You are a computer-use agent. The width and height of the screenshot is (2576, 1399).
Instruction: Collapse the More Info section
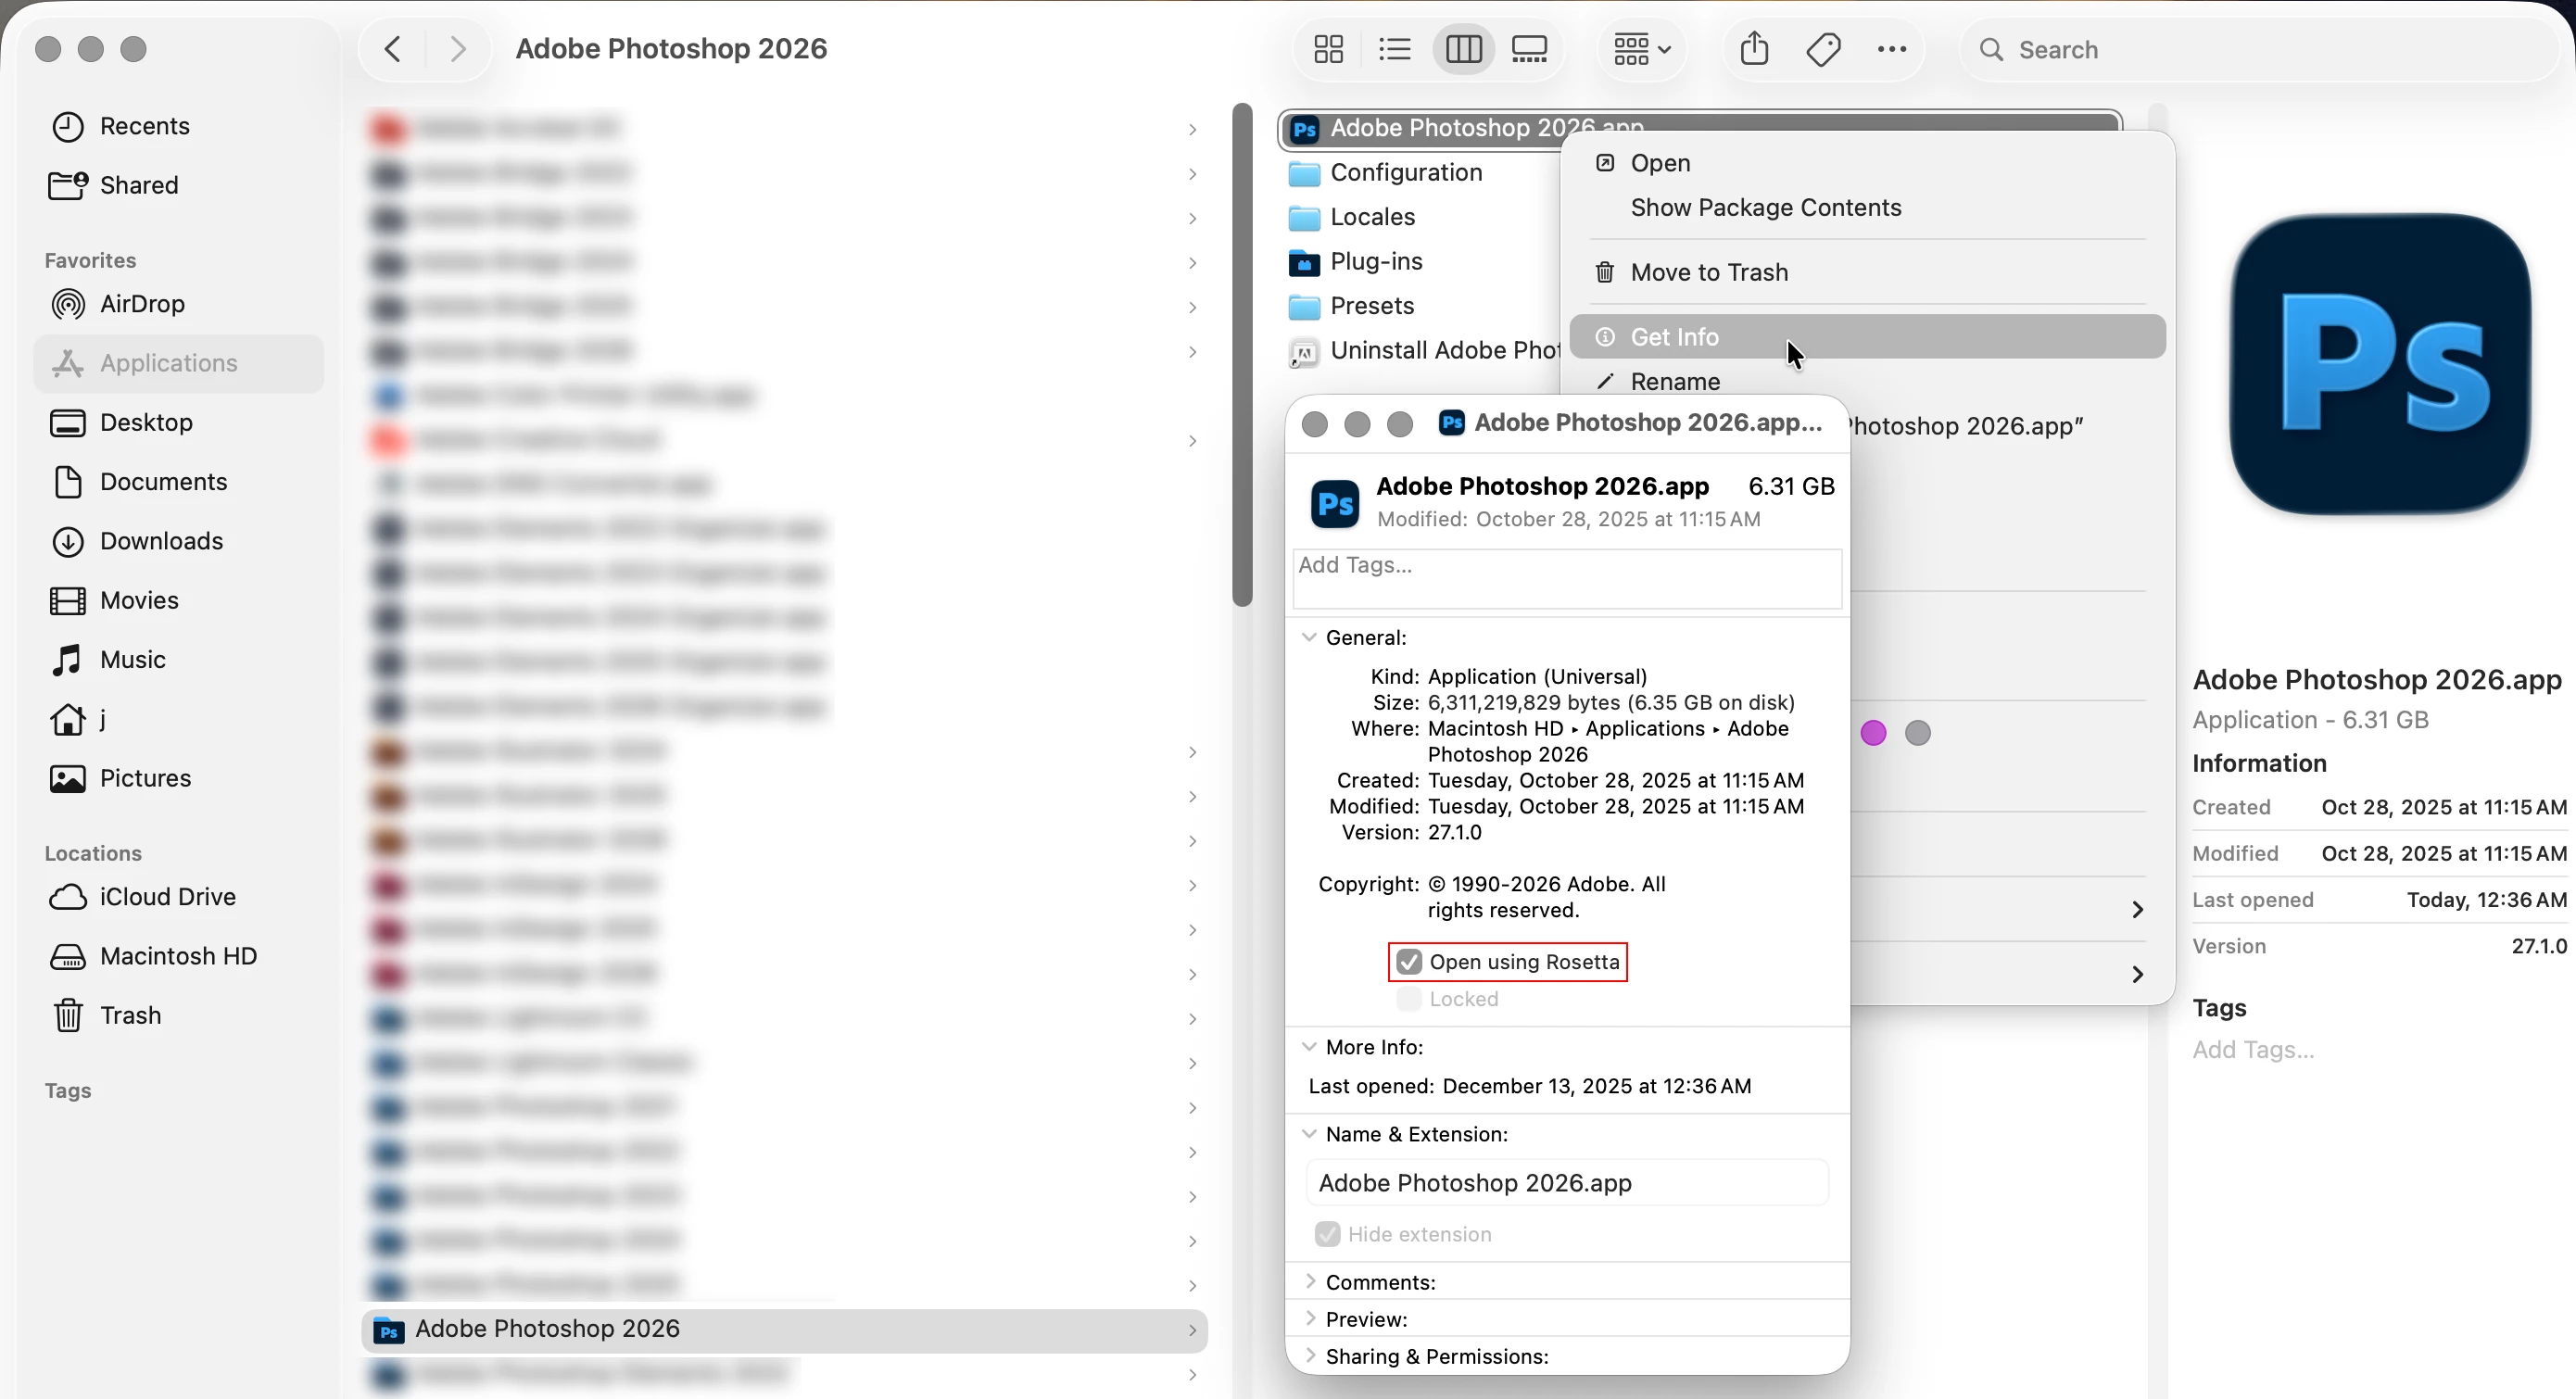coord(1309,1047)
